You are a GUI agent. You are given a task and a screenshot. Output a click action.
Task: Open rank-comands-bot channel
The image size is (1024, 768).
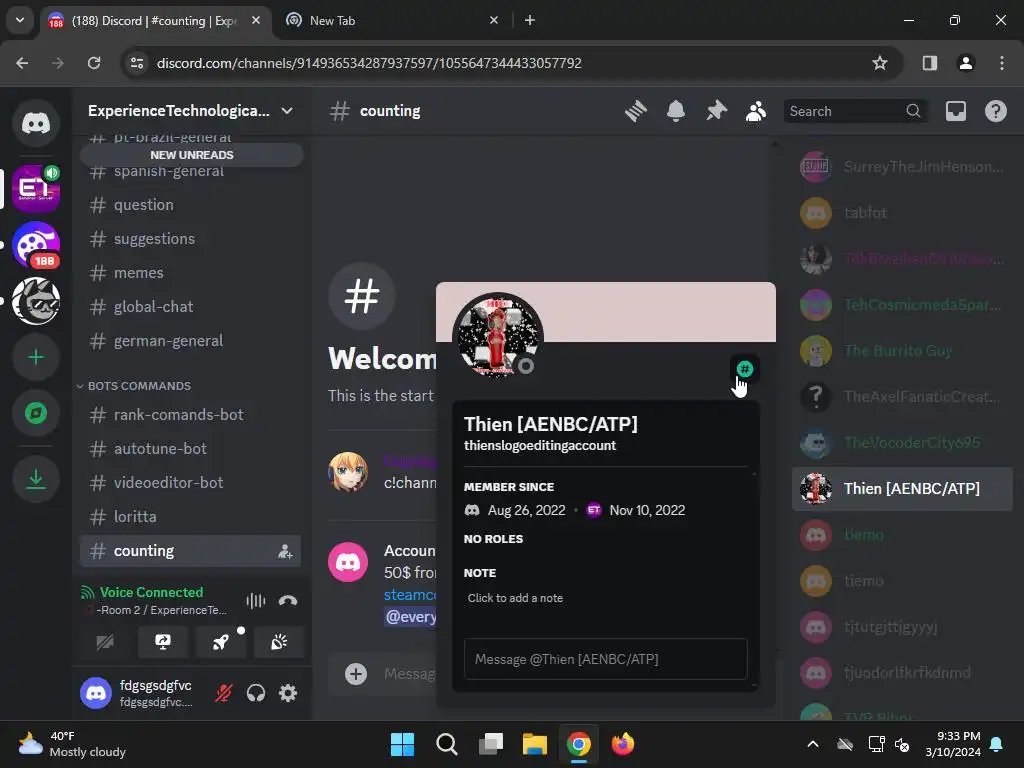tap(190, 415)
